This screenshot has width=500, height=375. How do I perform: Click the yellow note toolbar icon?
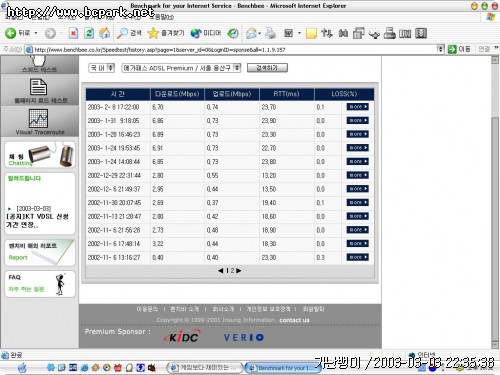311,33
